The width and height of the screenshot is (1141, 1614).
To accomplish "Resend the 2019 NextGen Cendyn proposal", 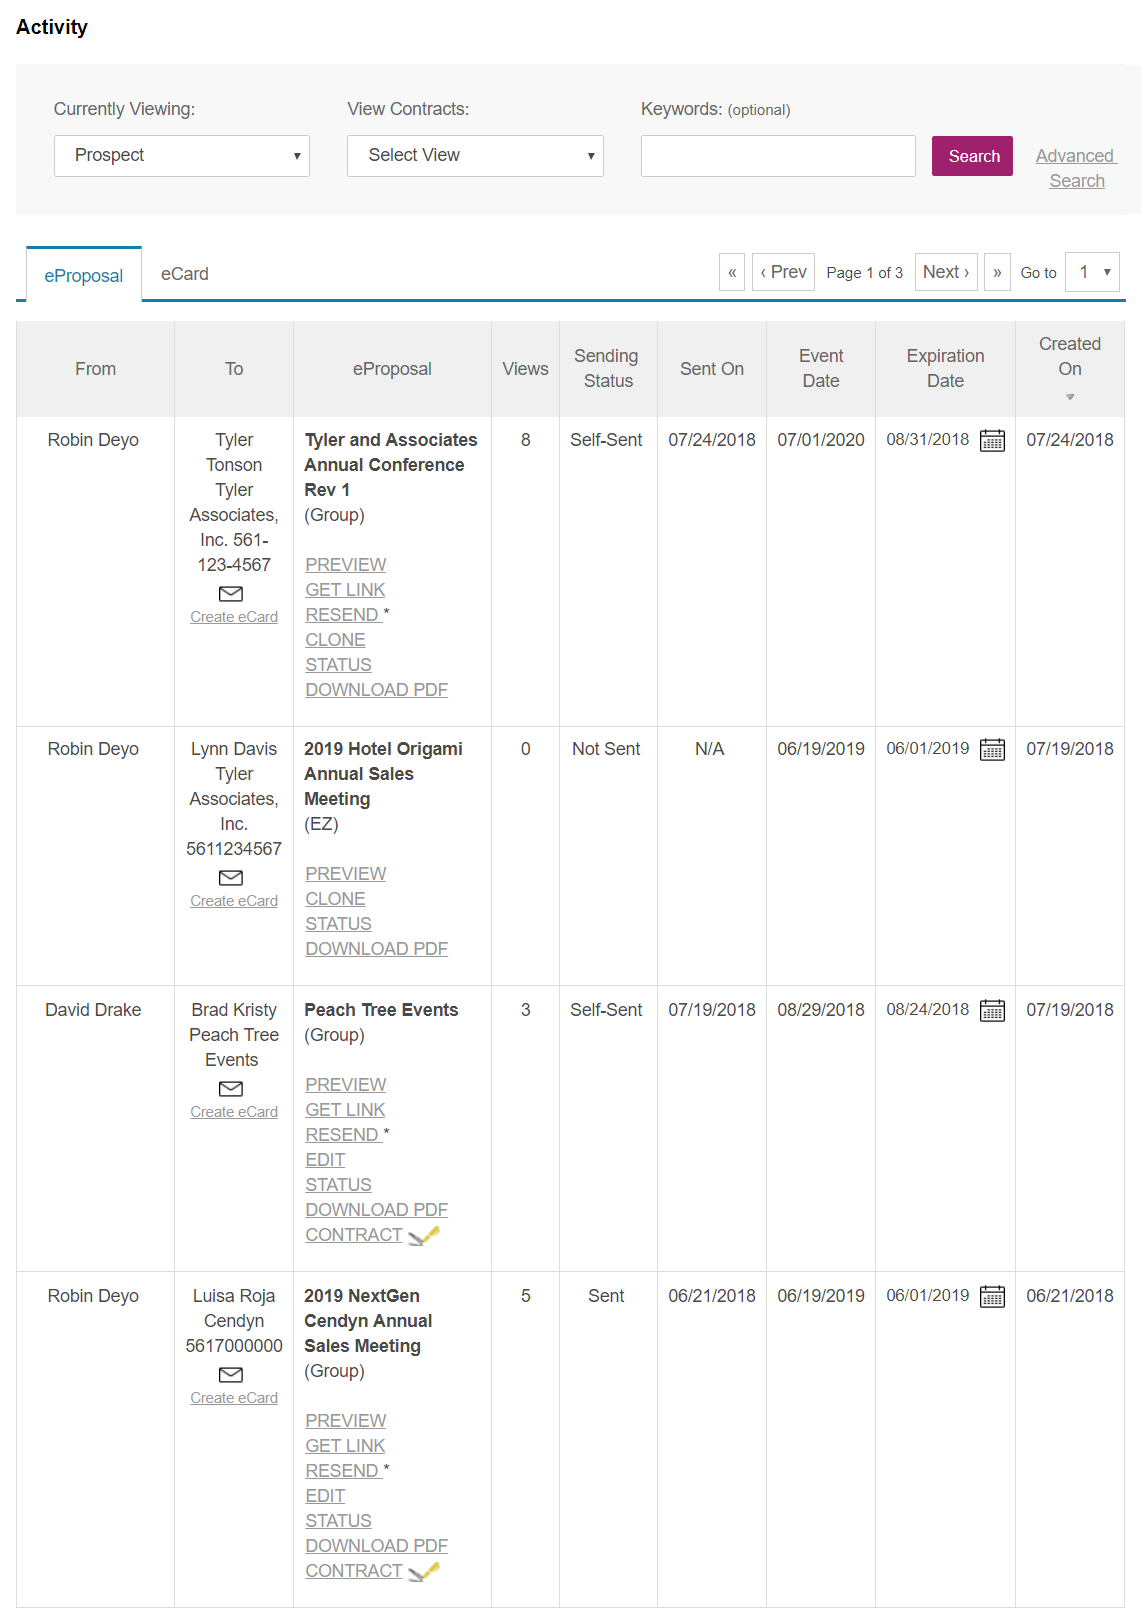I will click(342, 1471).
